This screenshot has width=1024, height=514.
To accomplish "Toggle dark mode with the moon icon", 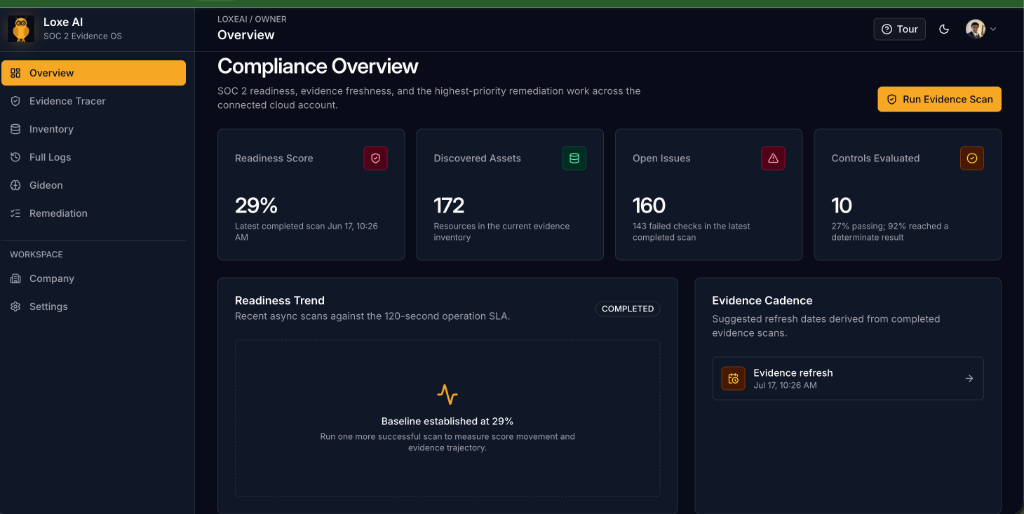I will point(944,29).
